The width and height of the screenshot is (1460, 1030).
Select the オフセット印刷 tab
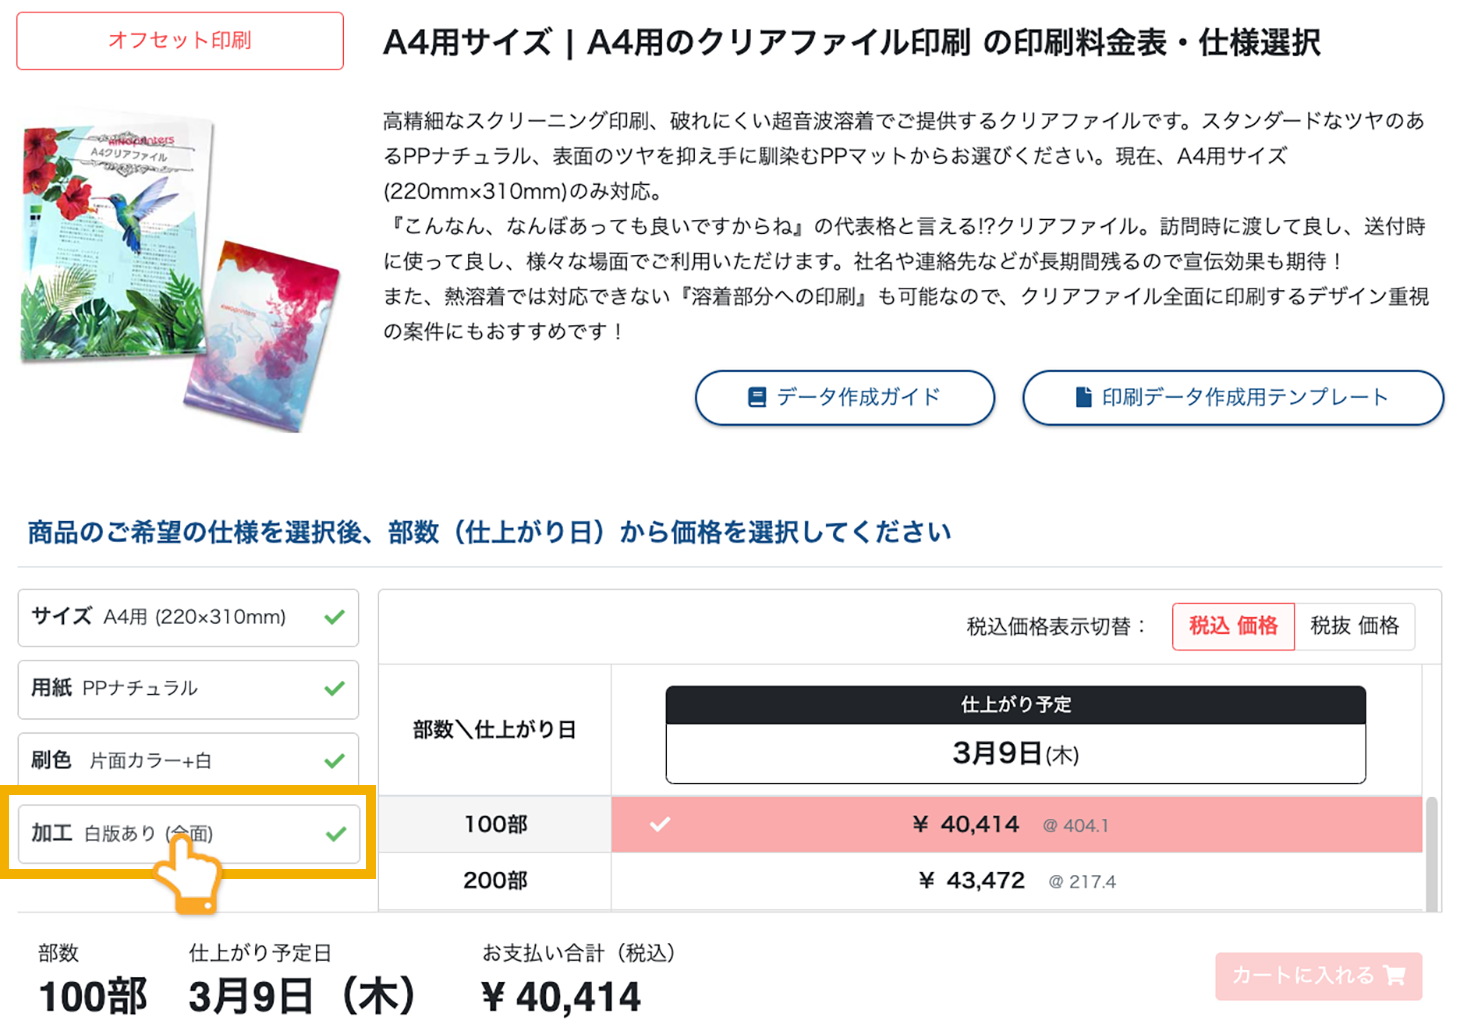click(180, 41)
